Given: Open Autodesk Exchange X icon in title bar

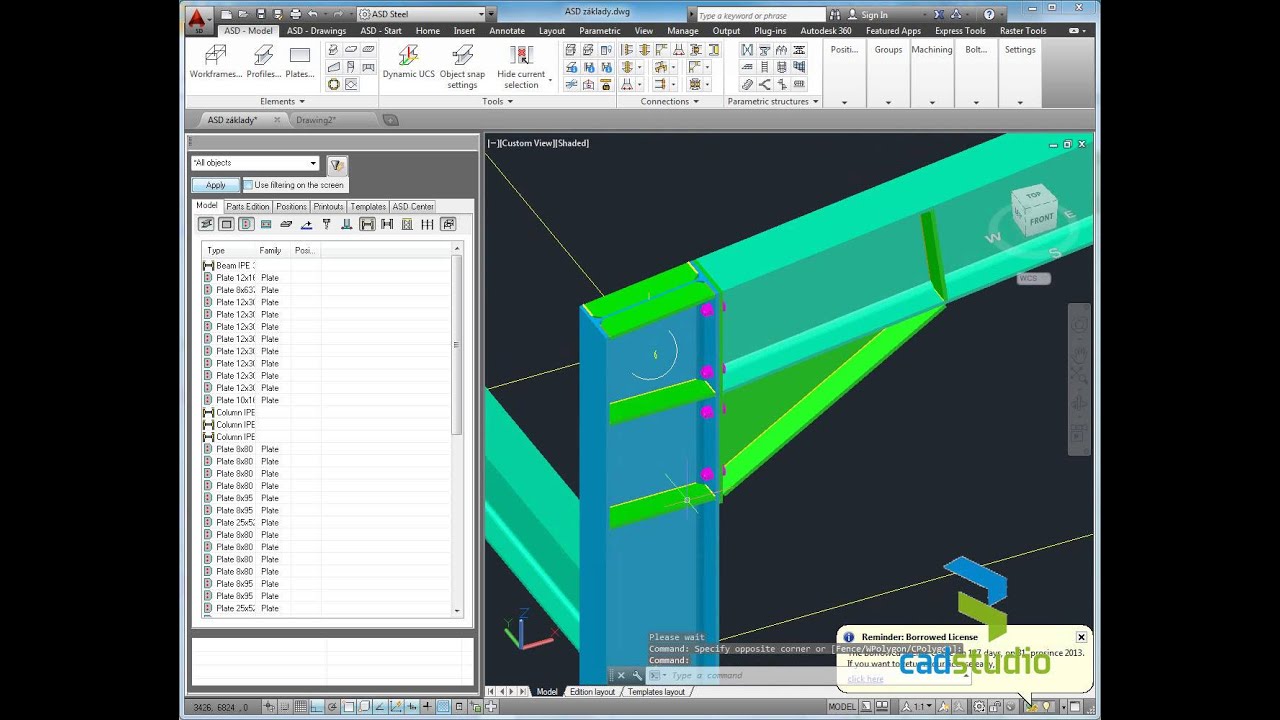Looking at the screenshot, I should click(939, 15).
